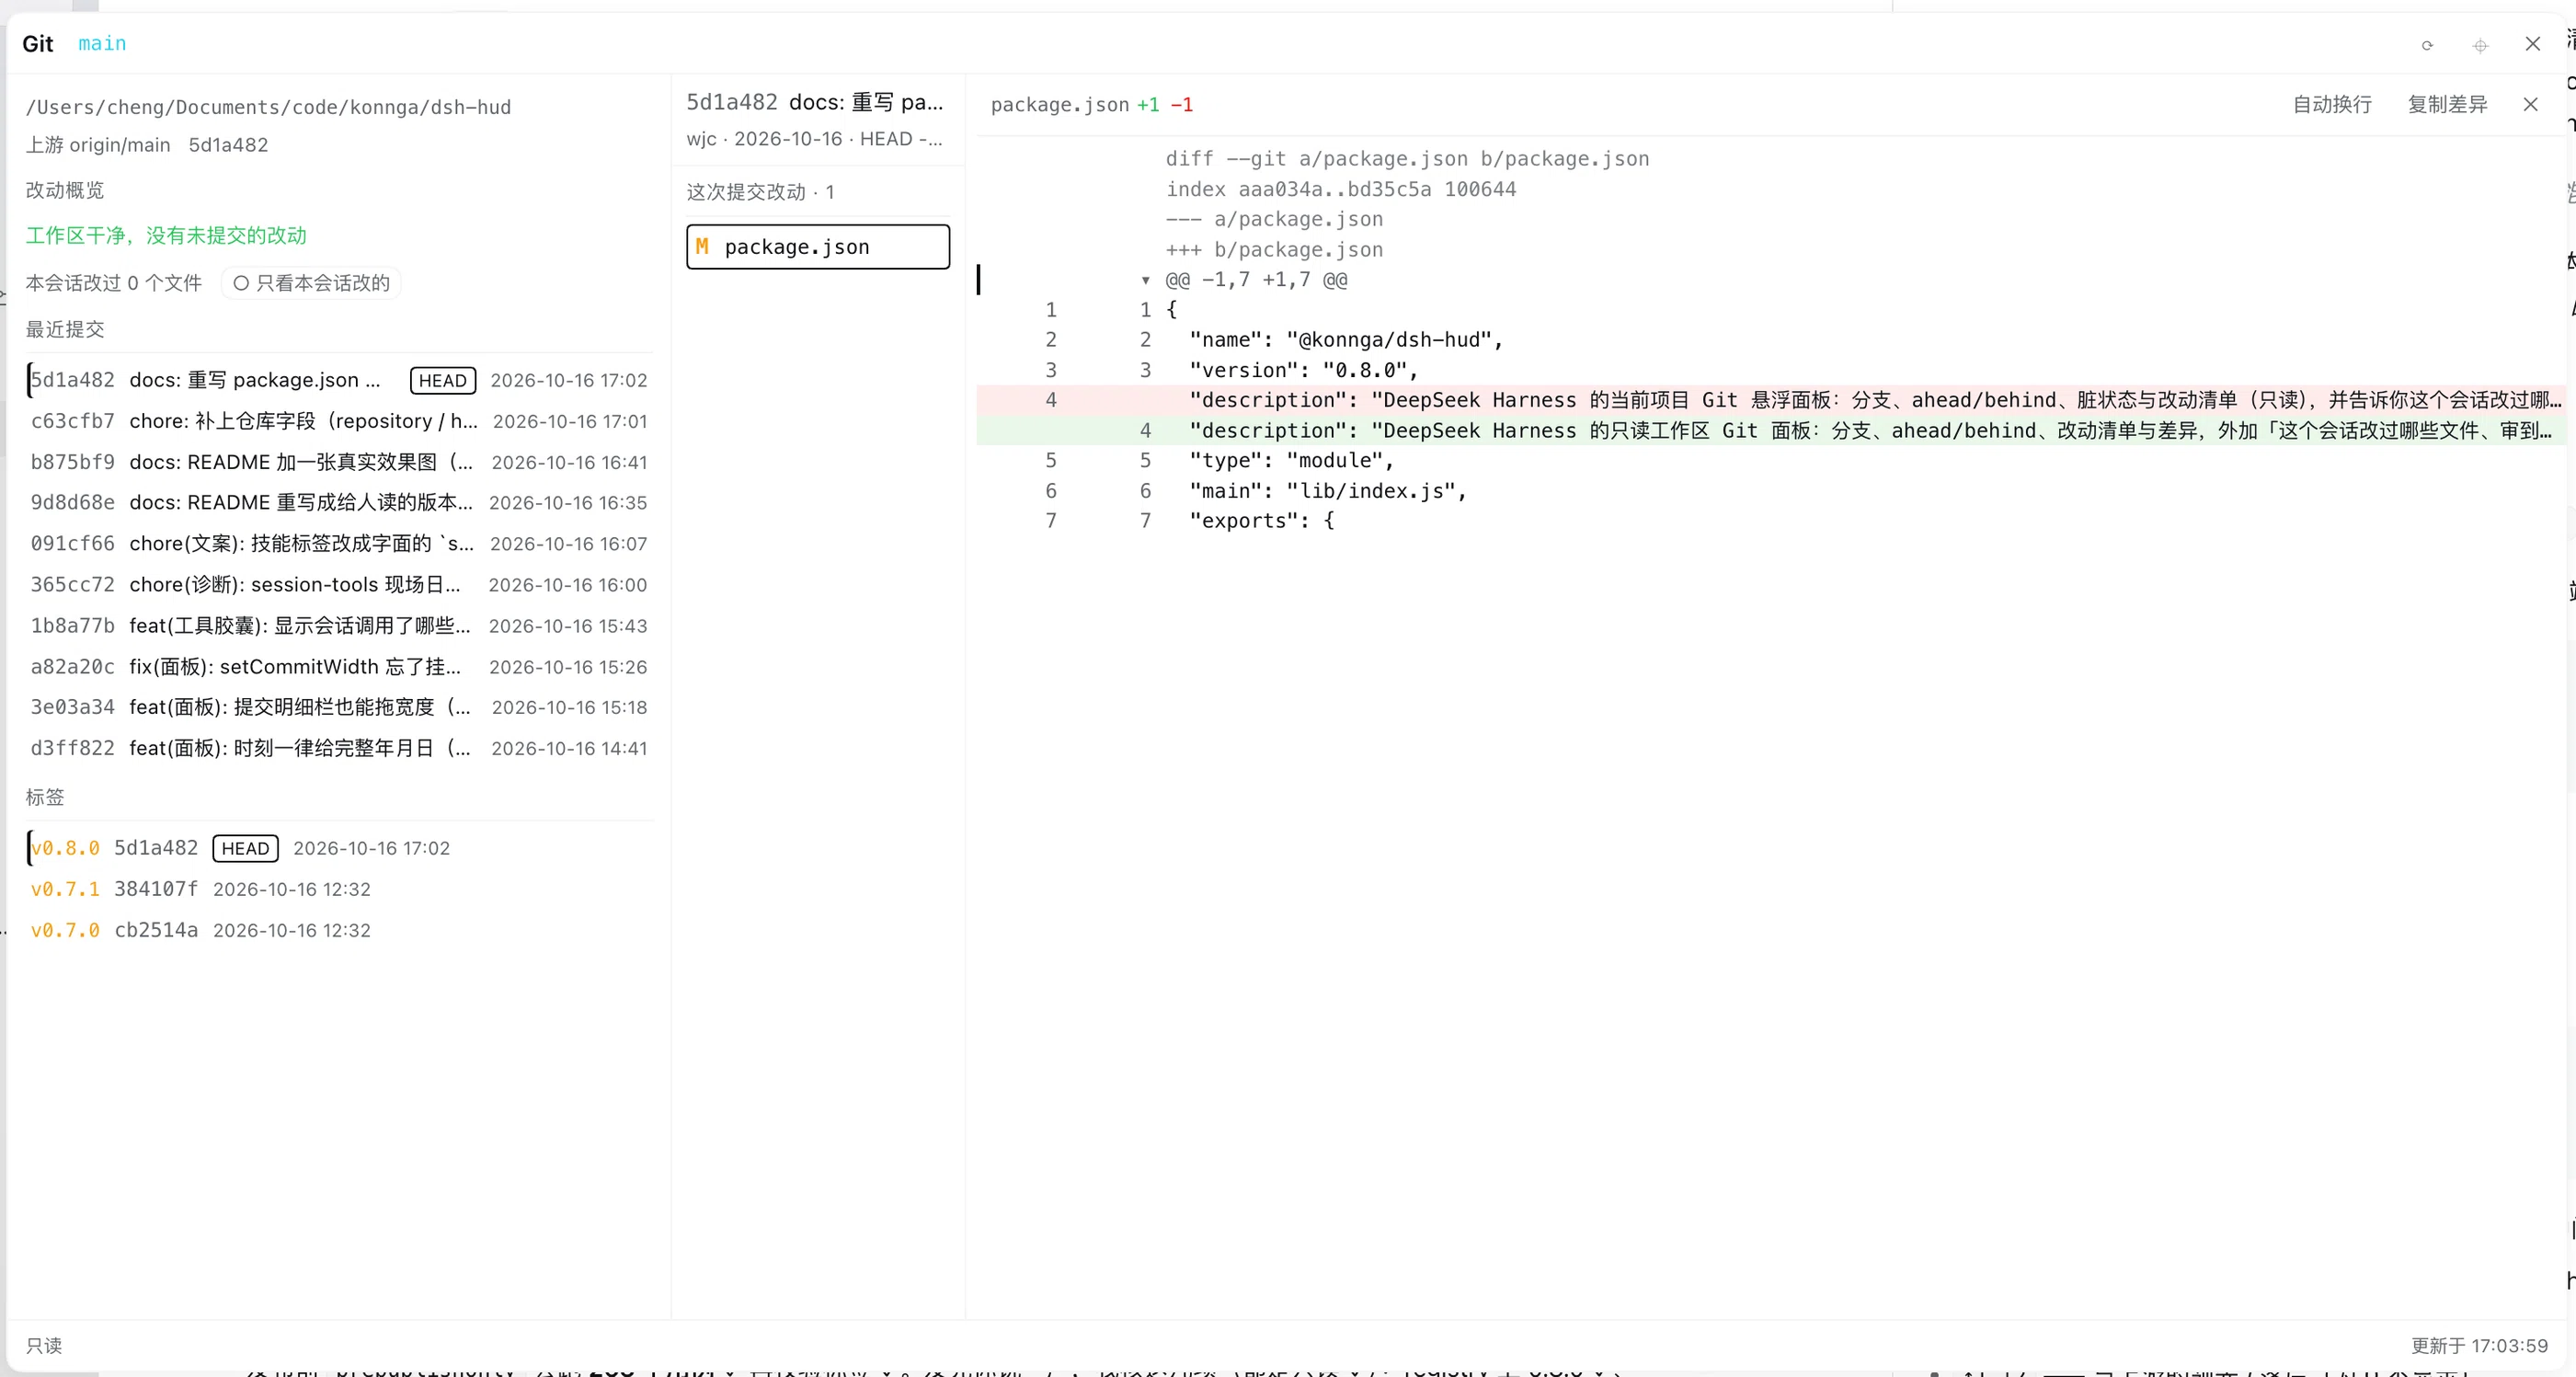Viewport: 2576px width, 1377px height.
Task: Open commit 9d8d68e README 重写成给人读的版本
Action: [339, 502]
